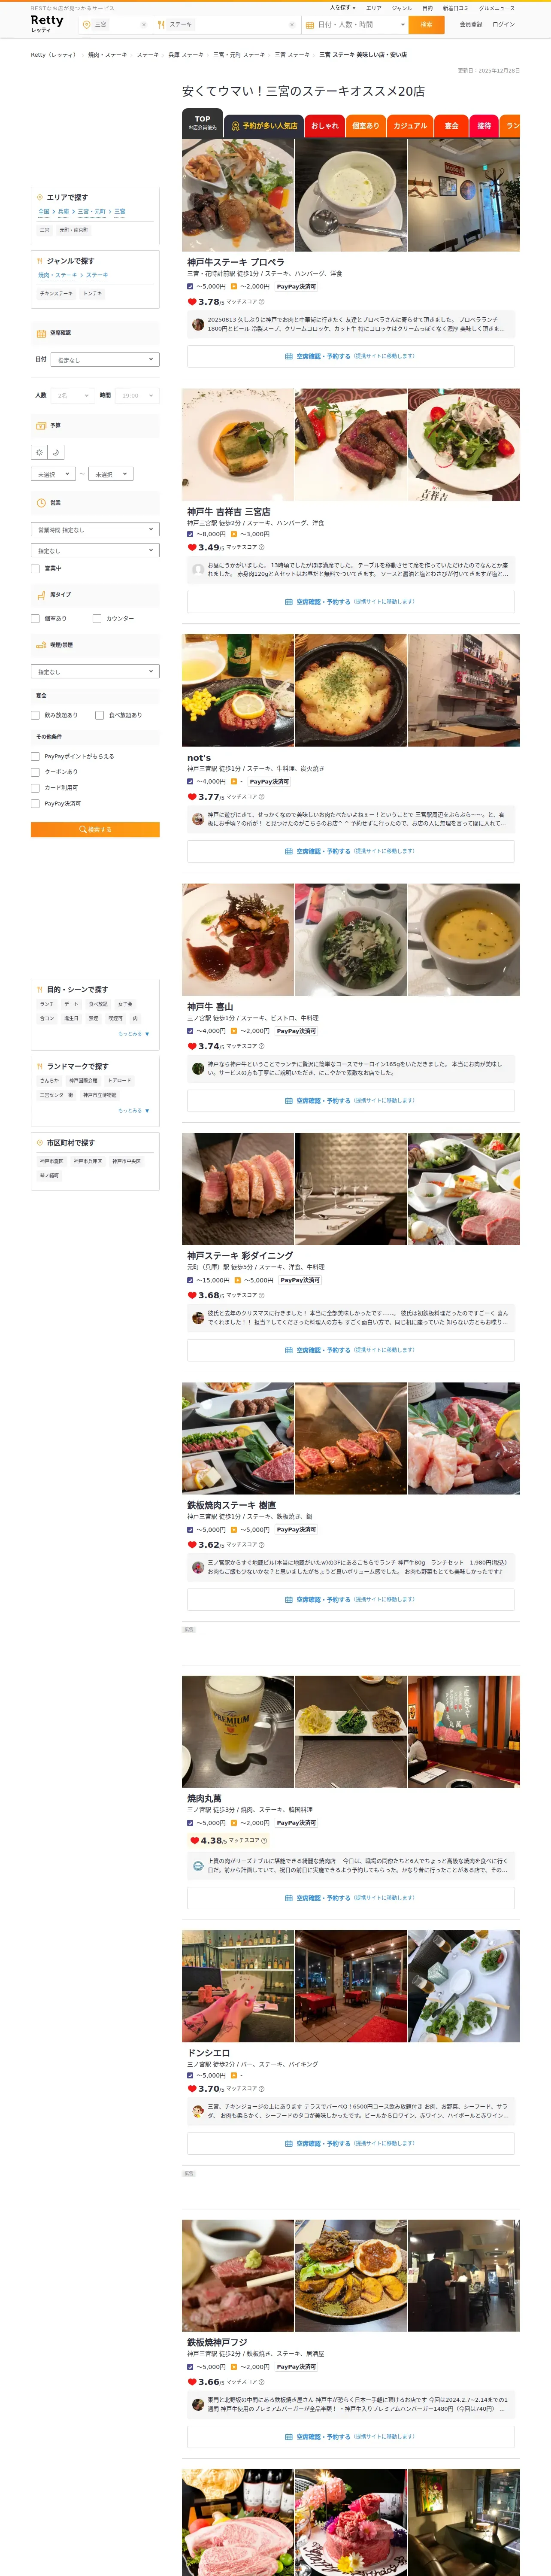This screenshot has height=2576, width=551.
Task: Click the orange 検索する sidebar button
Action: 95,829
